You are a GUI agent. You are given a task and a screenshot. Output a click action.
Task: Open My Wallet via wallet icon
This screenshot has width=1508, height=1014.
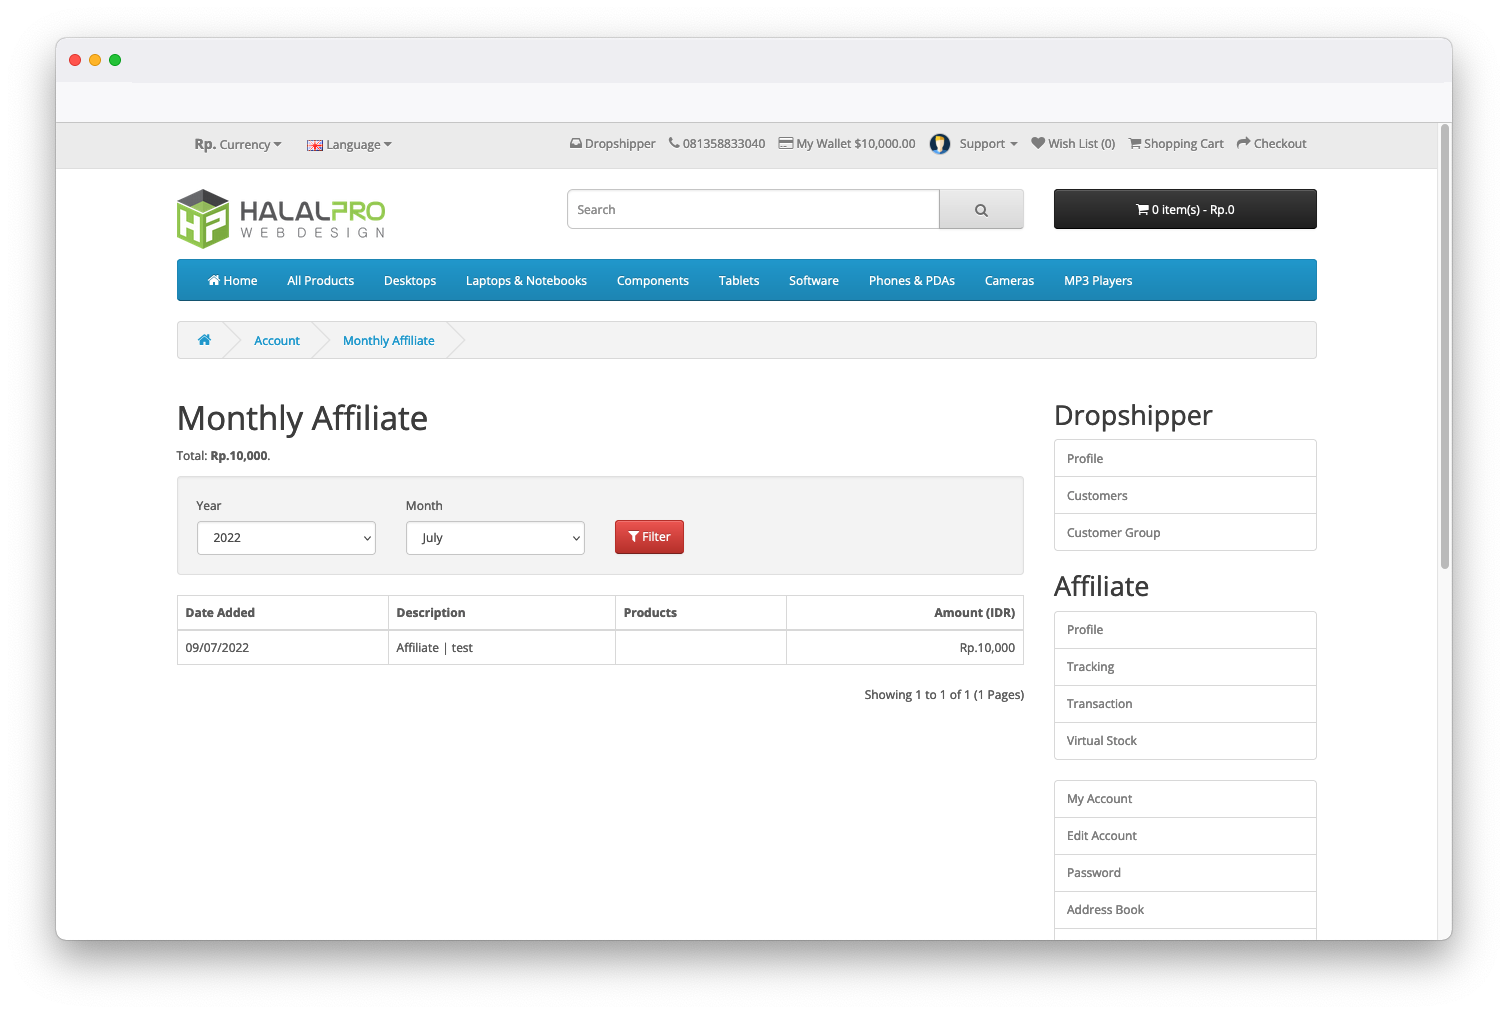tap(786, 143)
